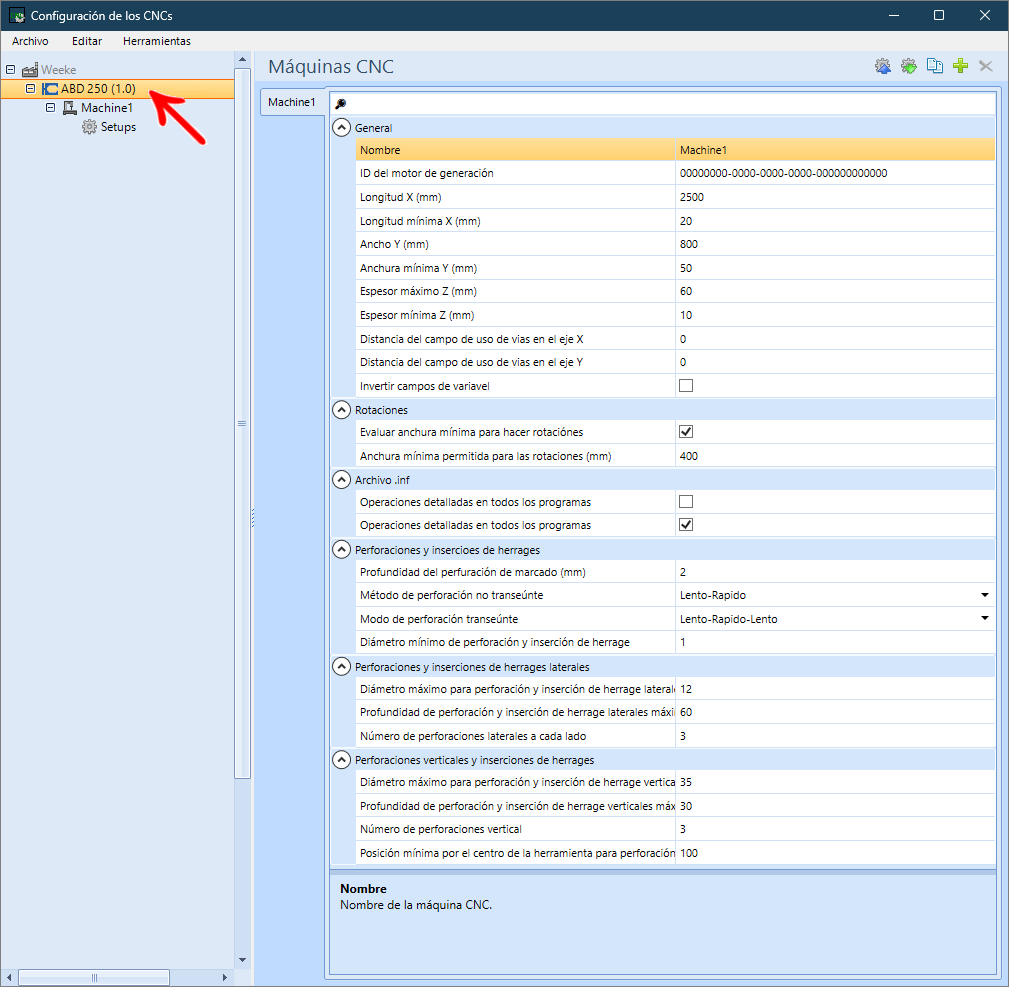Edit Profundidad del perfuración de marcado value
Viewport: 1009px width, 987px height.
835,572
